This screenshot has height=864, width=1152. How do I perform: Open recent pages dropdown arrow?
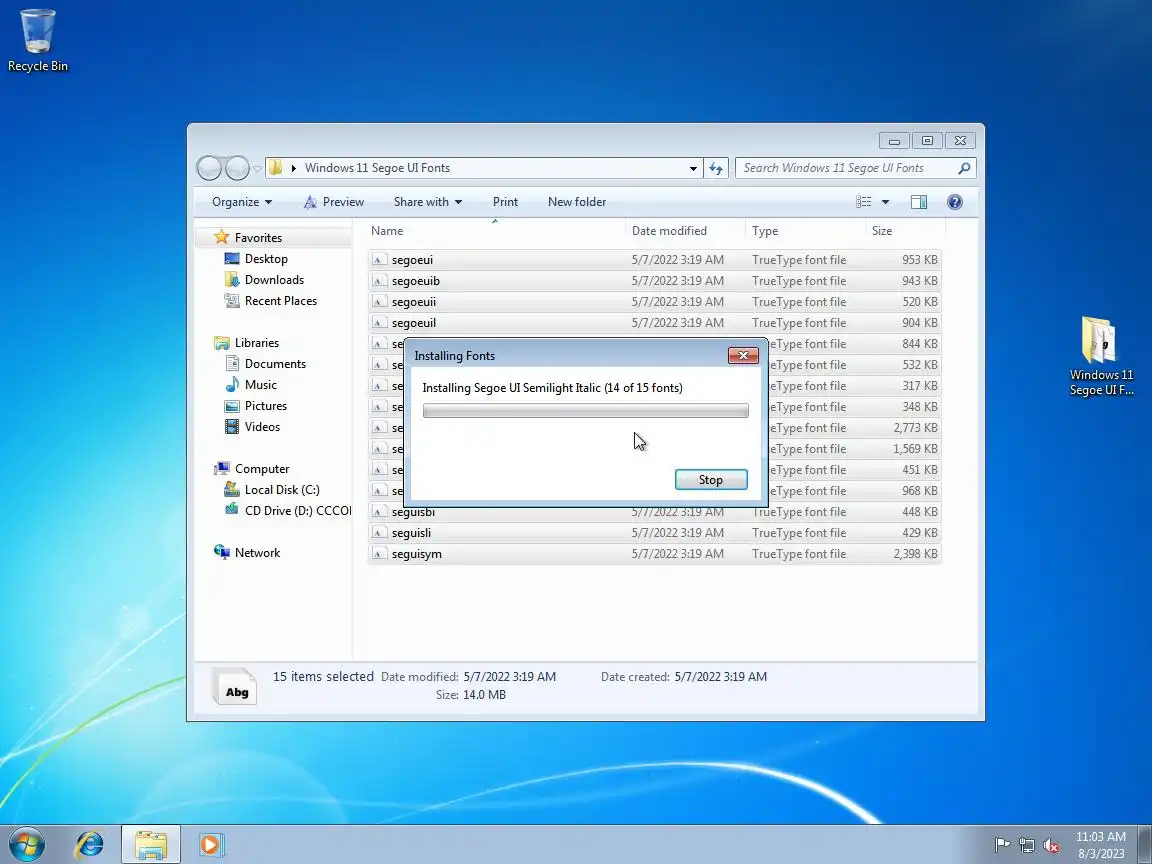pos(257,168)
